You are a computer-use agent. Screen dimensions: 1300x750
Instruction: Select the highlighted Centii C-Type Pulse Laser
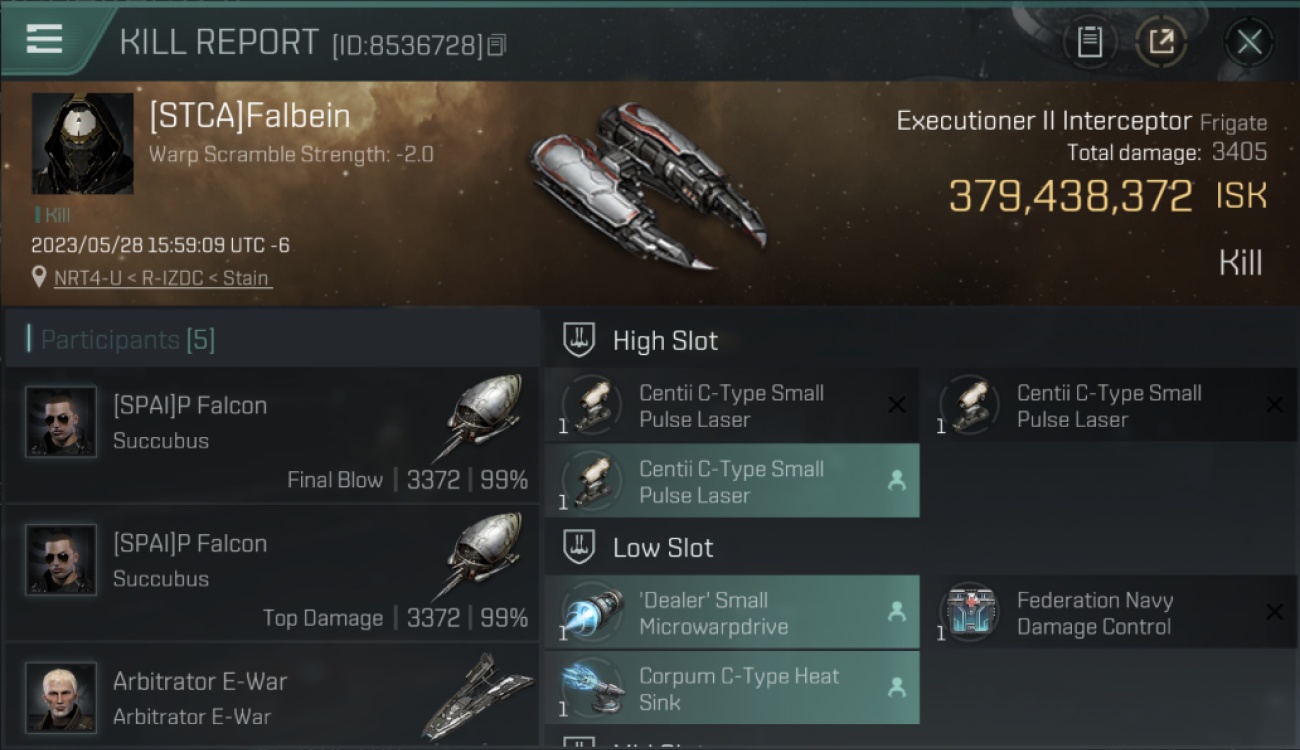732,481
